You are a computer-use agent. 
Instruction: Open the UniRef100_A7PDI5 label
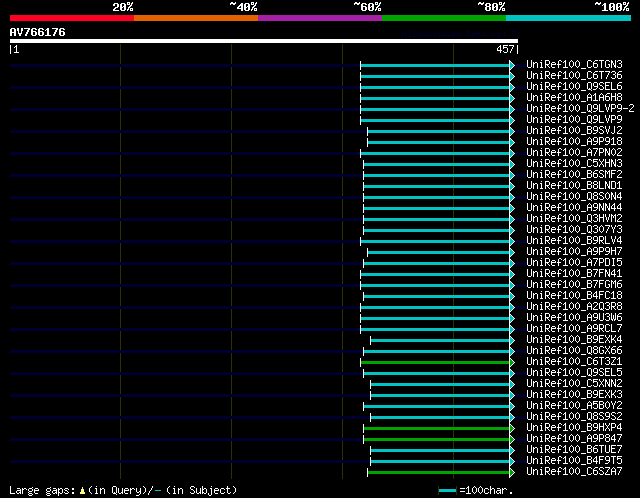click(574, 263)
